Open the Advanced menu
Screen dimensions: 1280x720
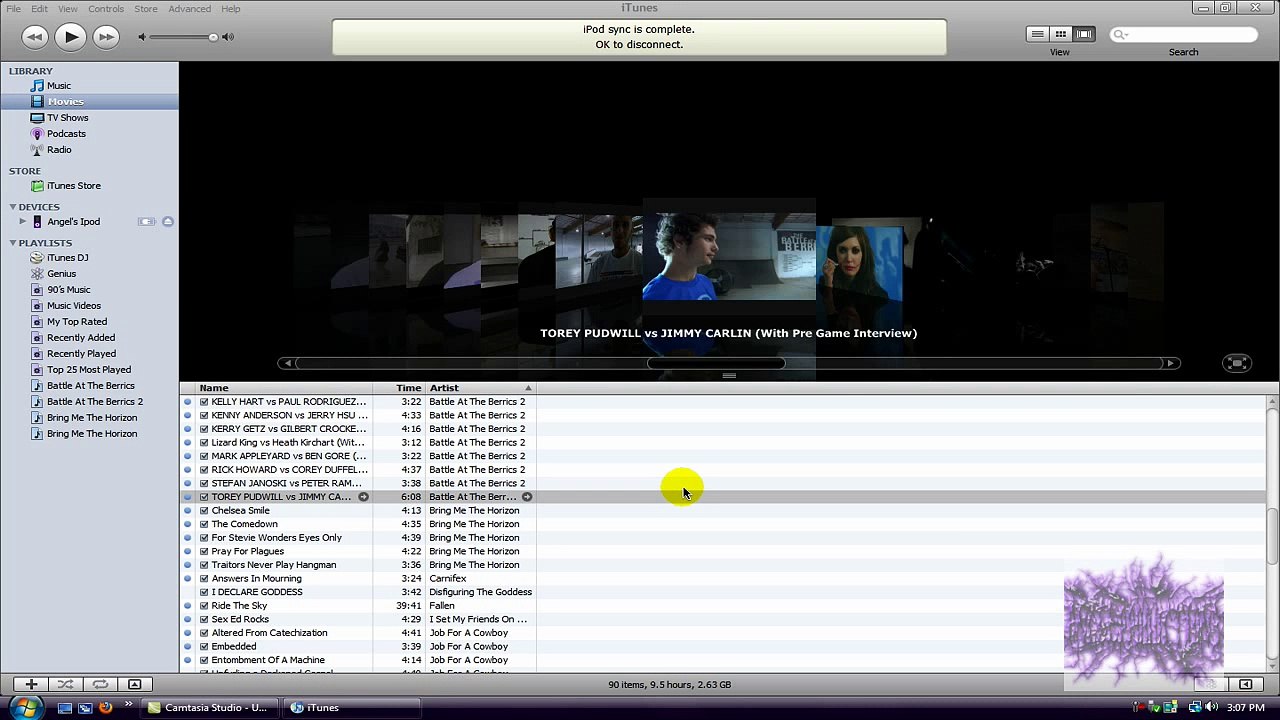click(x=189, y=9)
